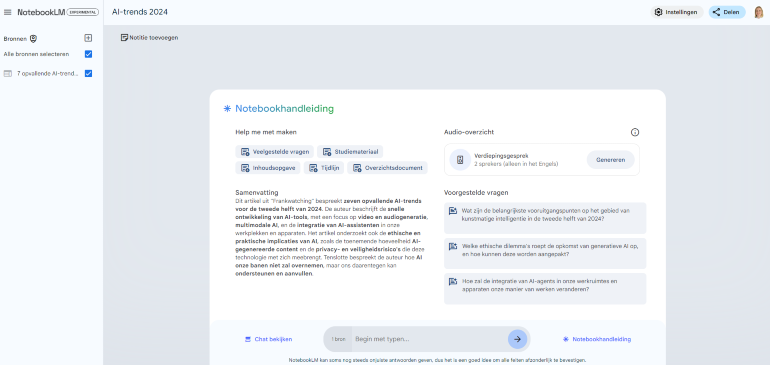
Task: Click the EXPERIMENTAL badge
Action: (82, 12)
